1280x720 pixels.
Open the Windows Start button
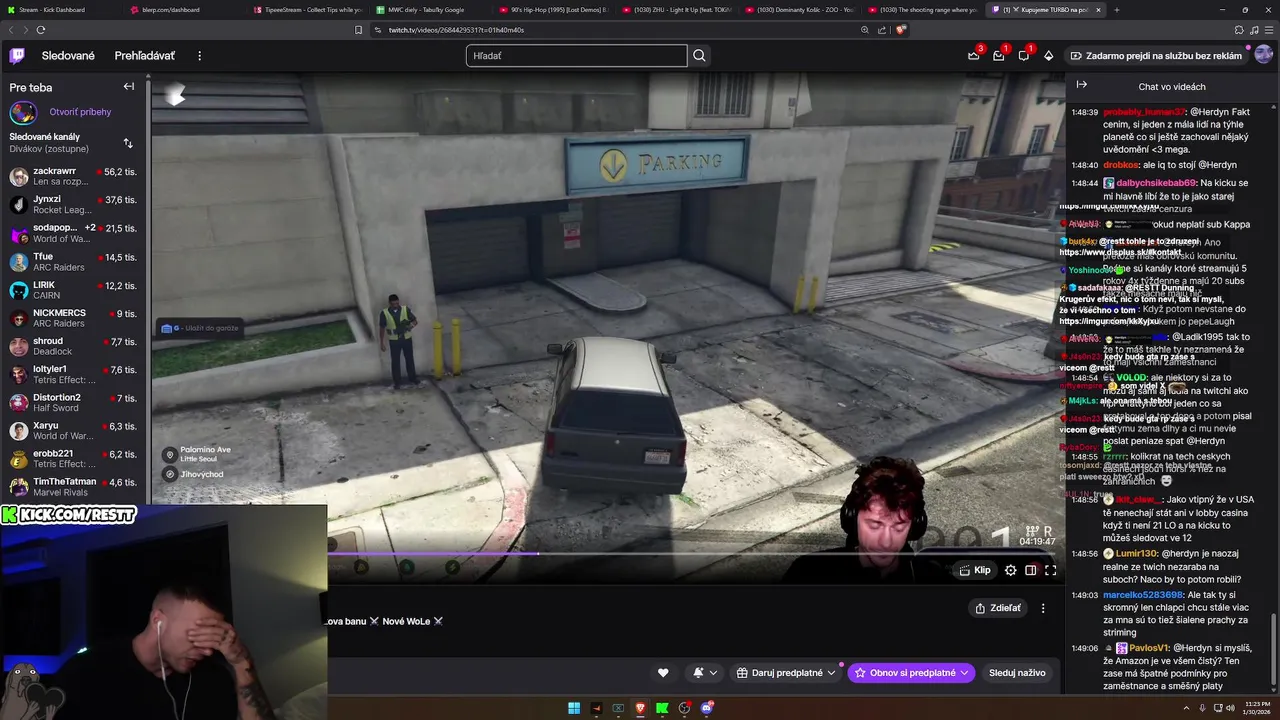tap(574, 708)
